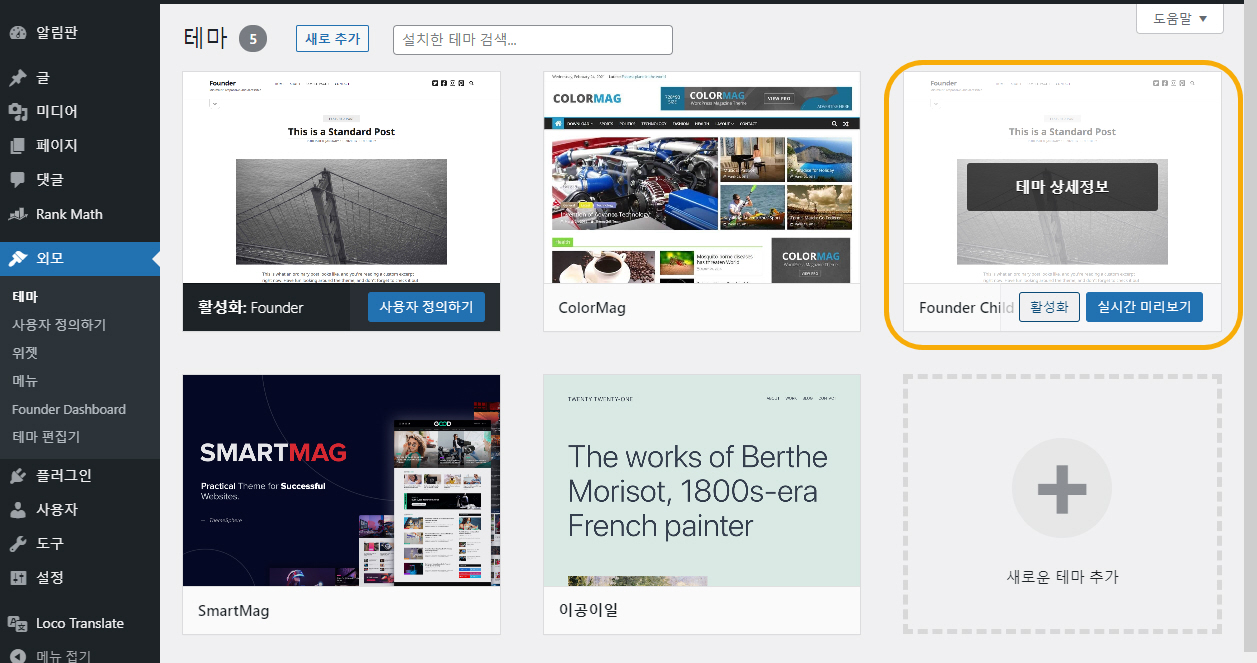Open 플러그인 menu label
The image size is (1257, 663).
64,476
